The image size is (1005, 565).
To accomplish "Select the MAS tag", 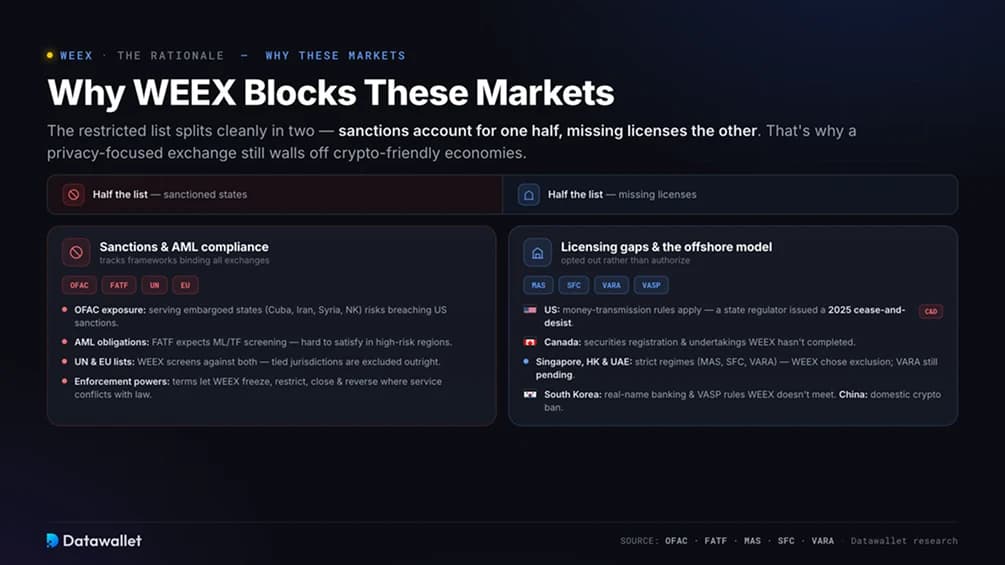I will [538, 285].
